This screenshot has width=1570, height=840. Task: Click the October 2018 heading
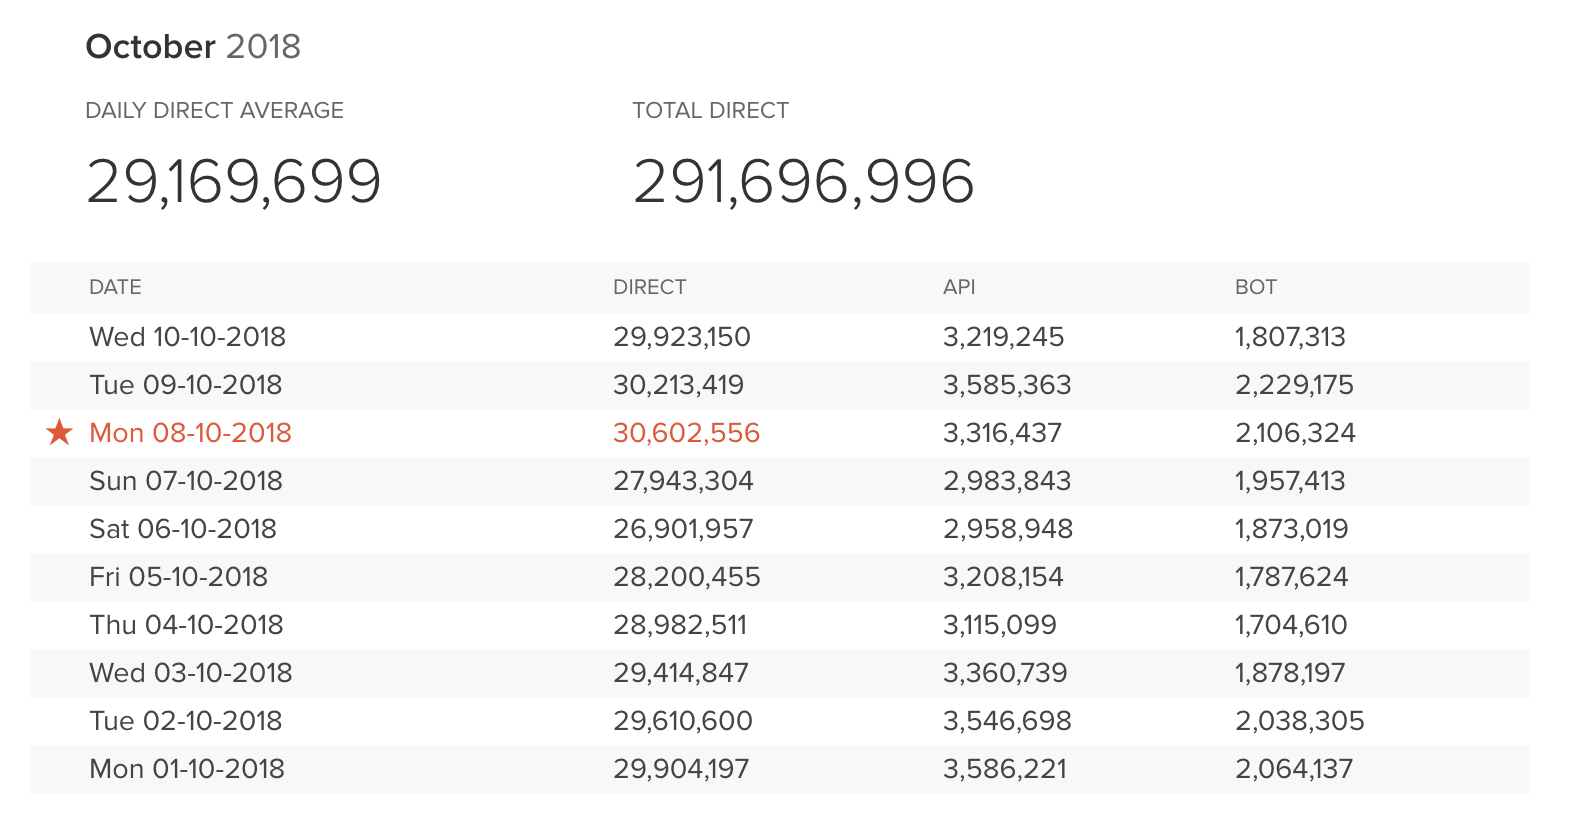[x=193, y=47]
